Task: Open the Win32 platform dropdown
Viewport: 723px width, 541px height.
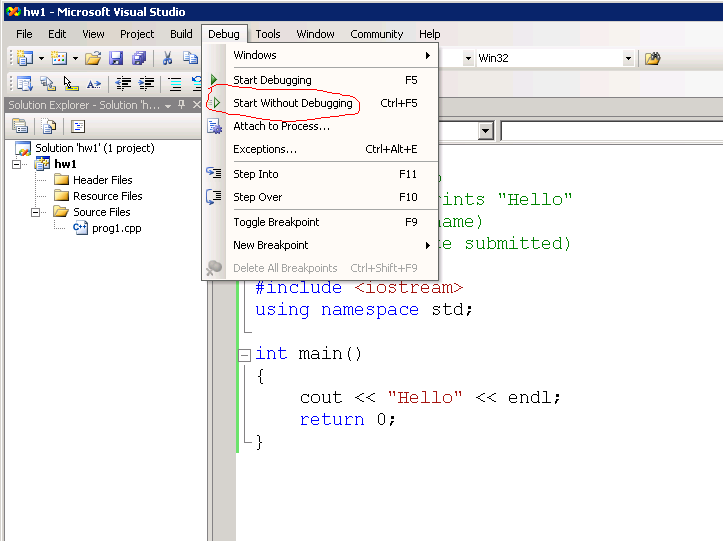Action: (x=628, y=59)
